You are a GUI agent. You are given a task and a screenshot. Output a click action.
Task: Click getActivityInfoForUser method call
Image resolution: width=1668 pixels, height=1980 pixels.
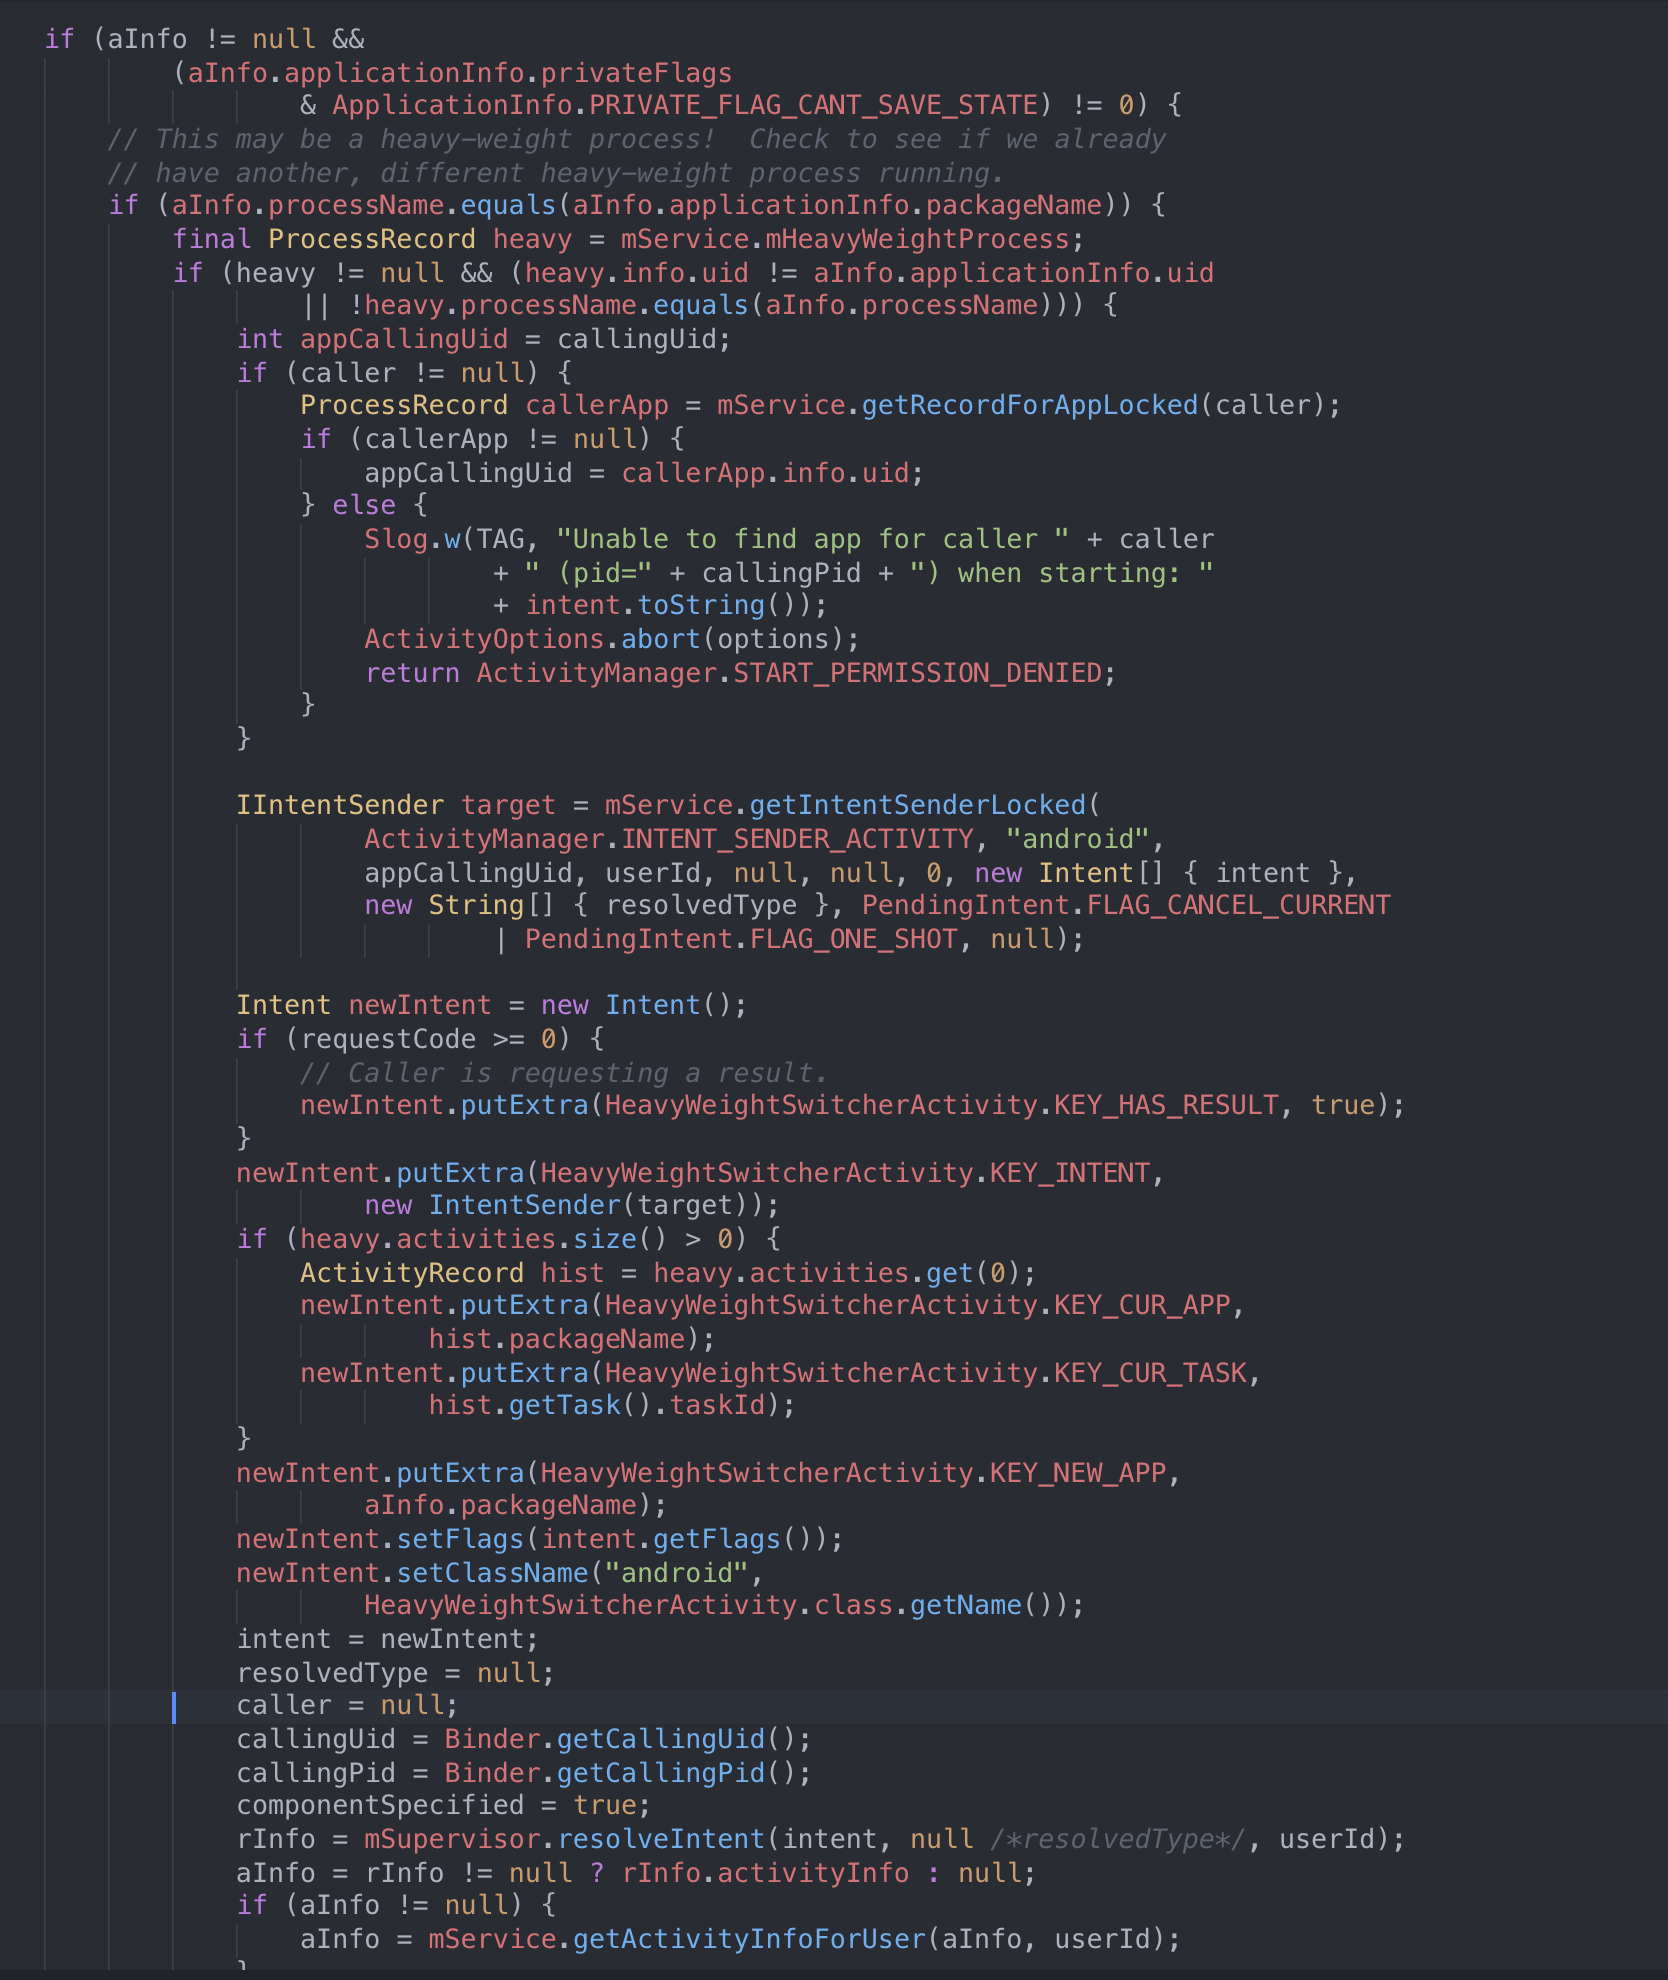[x=749, y=1939]
